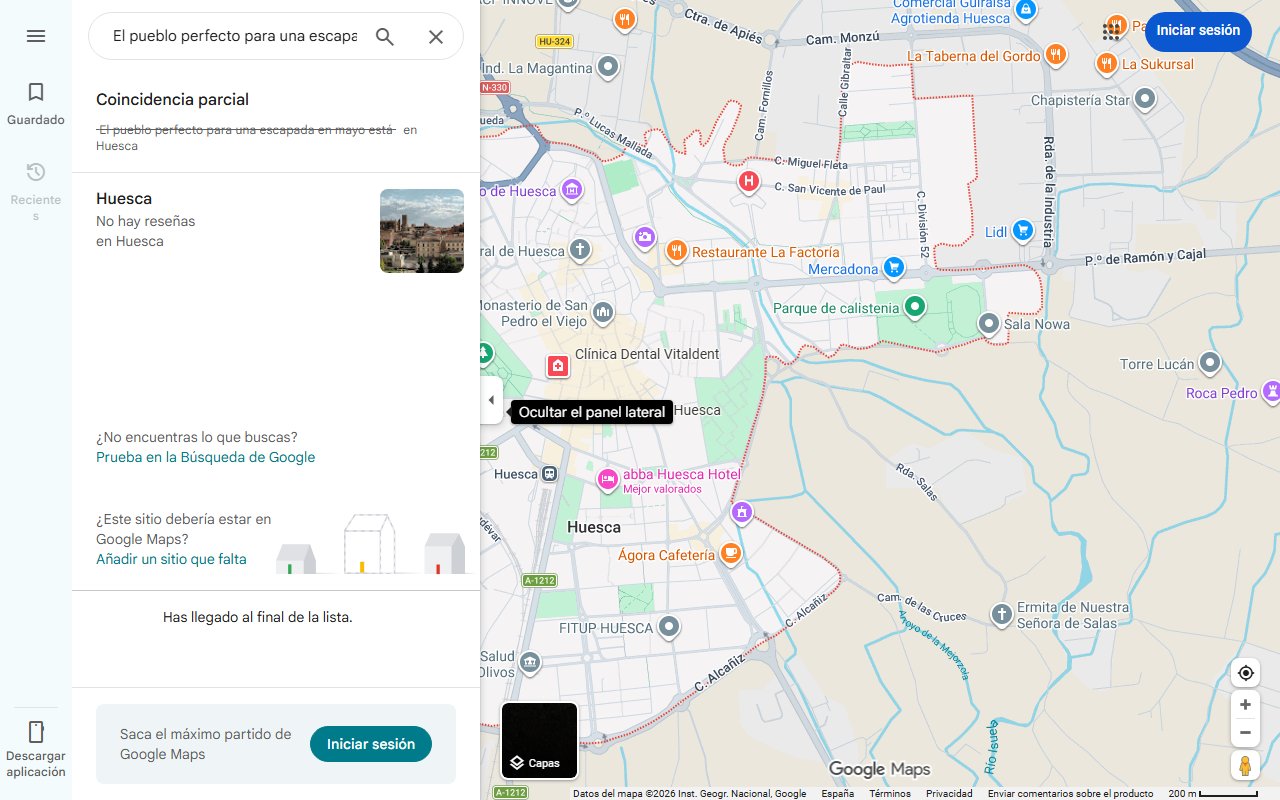Image resolution: width=1280 pixels, height=800 pixels.
Task: Open the Google apps grid
Action: click(x=1112, y=30)
